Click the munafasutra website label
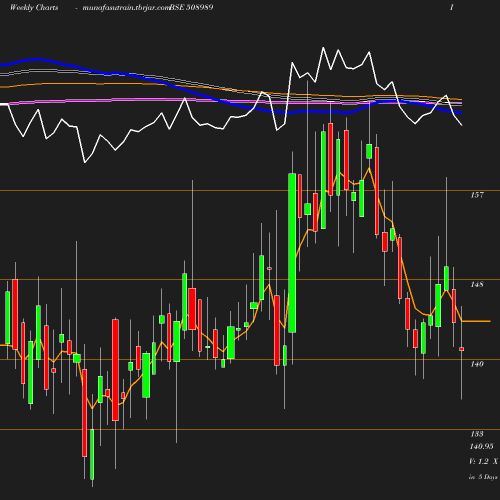The width and height of the screenshot is (500, 500). (x=126, y=7)
